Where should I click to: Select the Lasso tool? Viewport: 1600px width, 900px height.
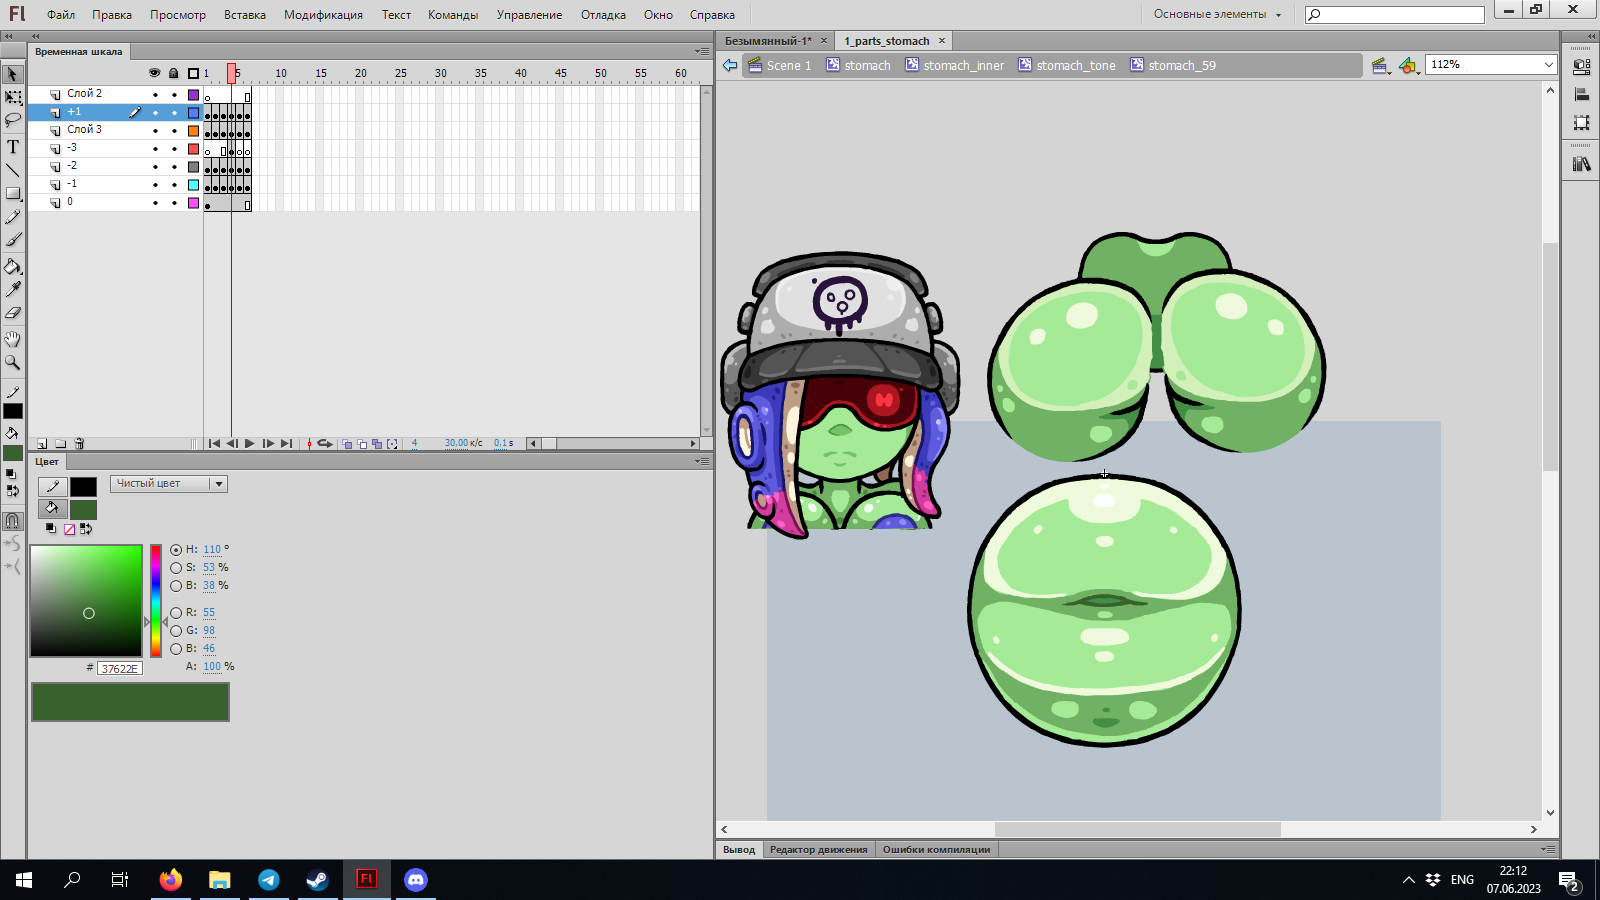tap(13, 121)
